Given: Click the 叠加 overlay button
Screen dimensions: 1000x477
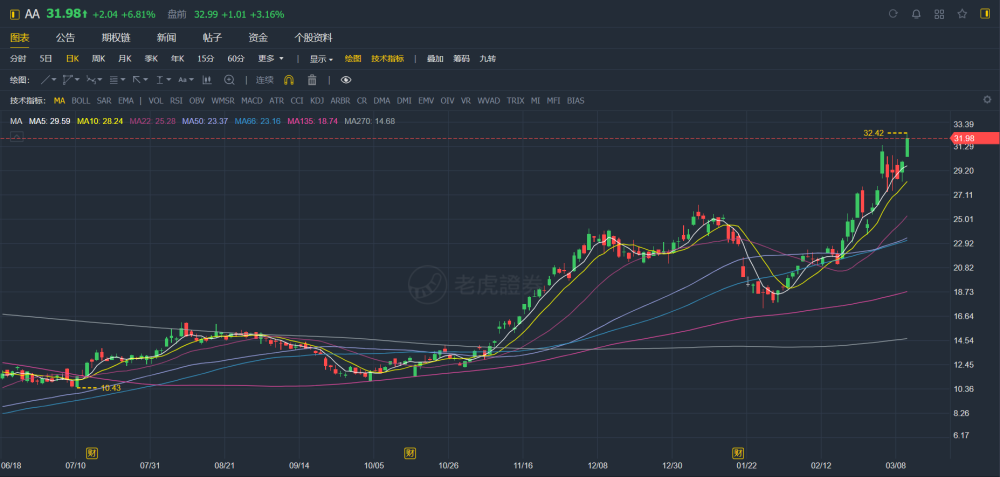Looking at the screenshot, I should pos(435,59).
